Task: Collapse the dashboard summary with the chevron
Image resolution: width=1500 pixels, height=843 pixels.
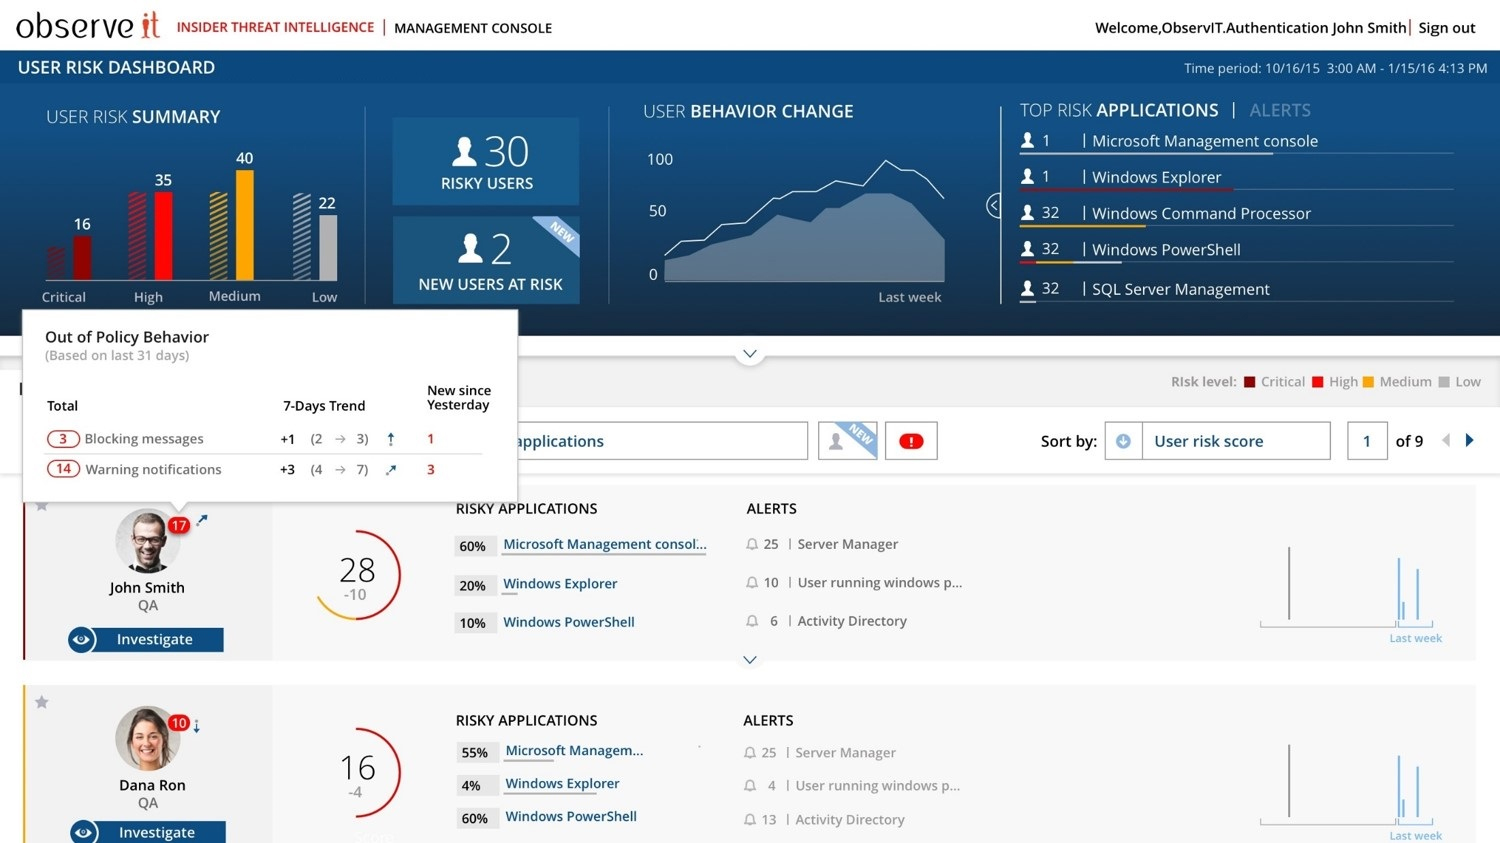Action: coord(750,353)
